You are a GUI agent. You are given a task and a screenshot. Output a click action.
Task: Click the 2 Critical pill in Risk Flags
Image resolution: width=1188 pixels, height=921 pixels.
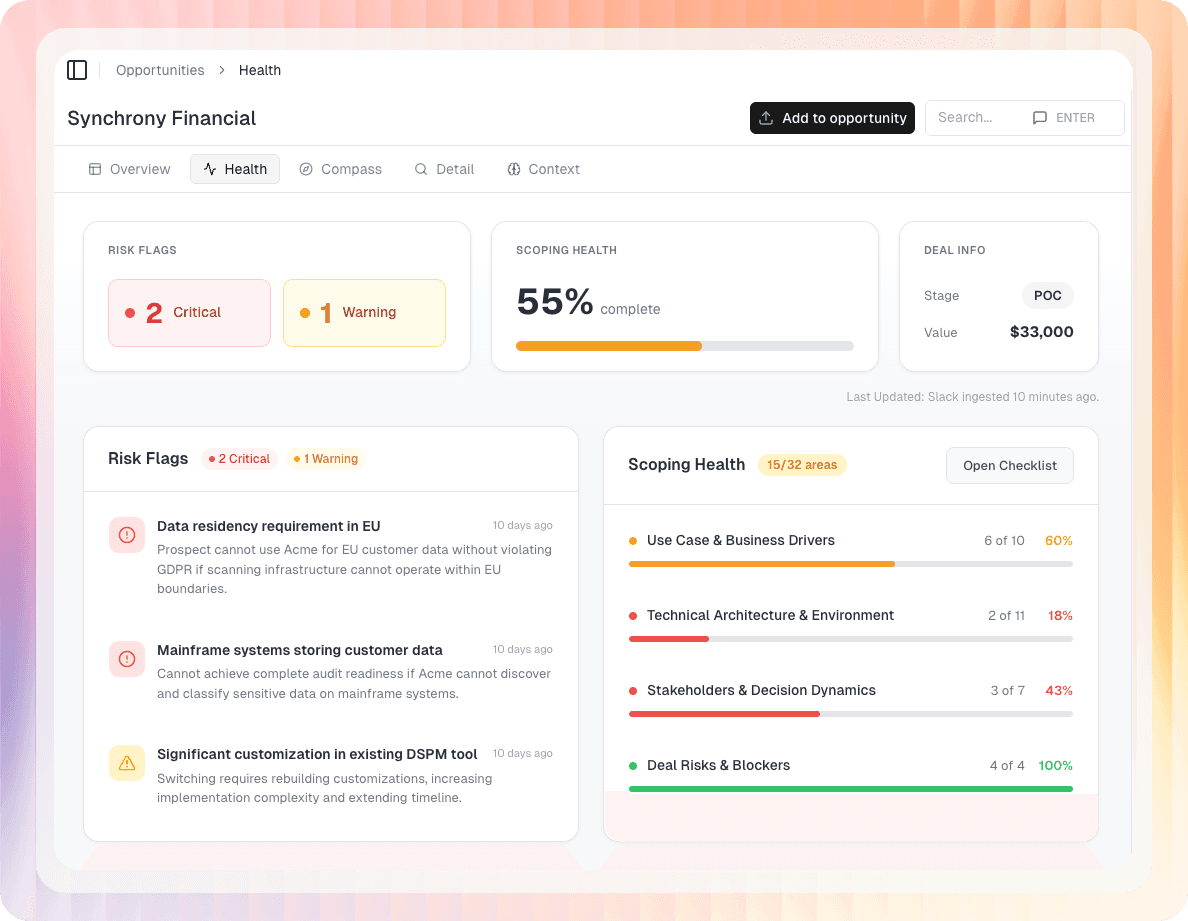[x=239, y=459]
